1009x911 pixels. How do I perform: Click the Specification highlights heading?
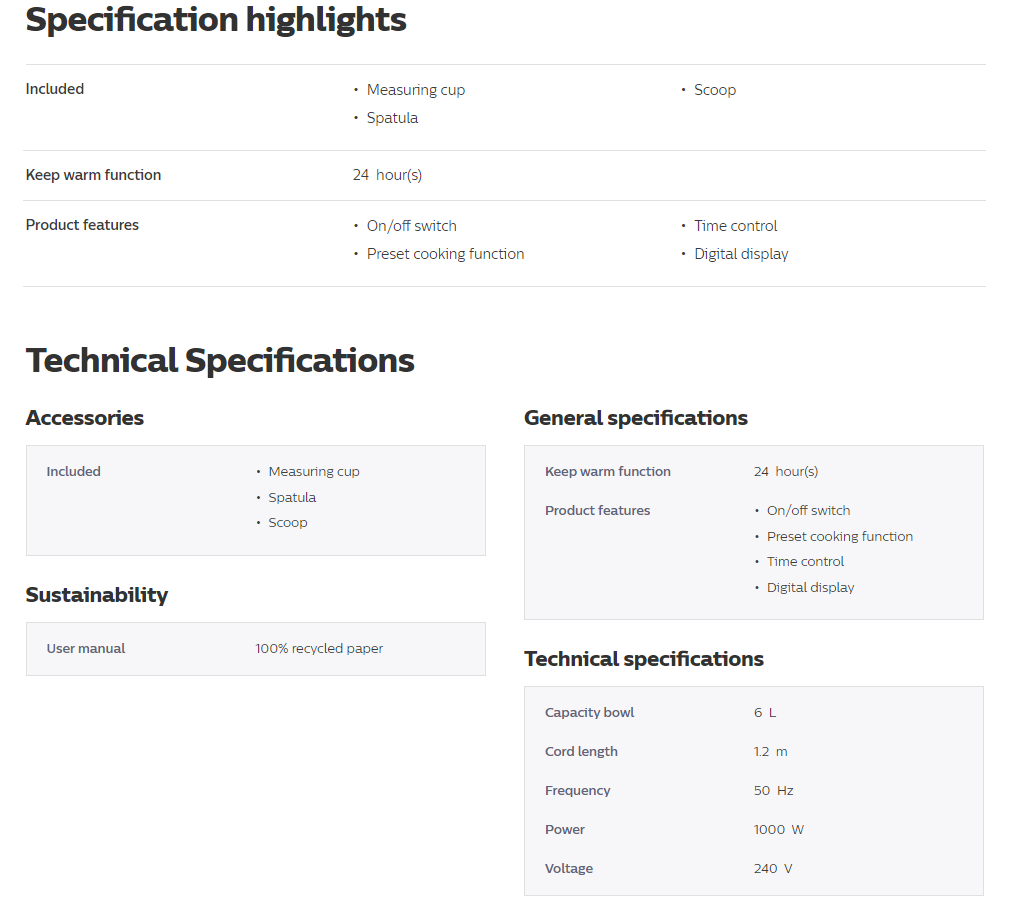pos(216,19)
